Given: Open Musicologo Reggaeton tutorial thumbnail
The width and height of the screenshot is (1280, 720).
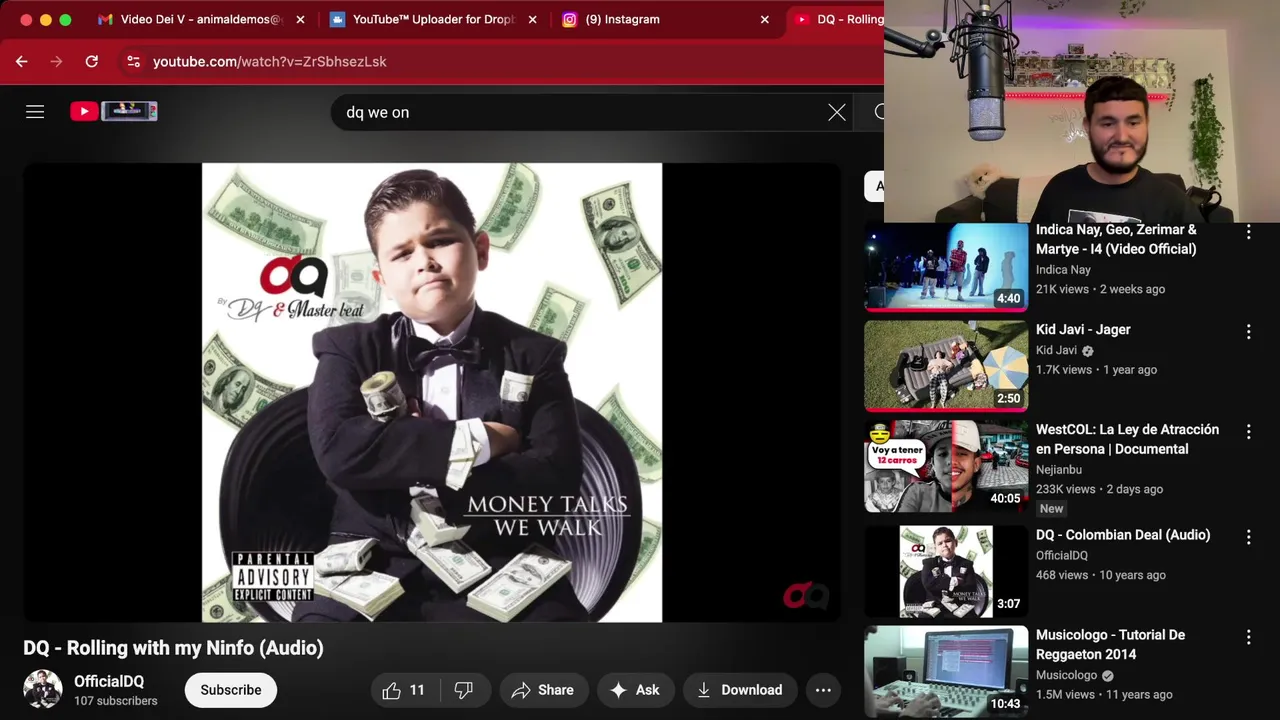Looking at the screenshot, I should click(946, 672).
